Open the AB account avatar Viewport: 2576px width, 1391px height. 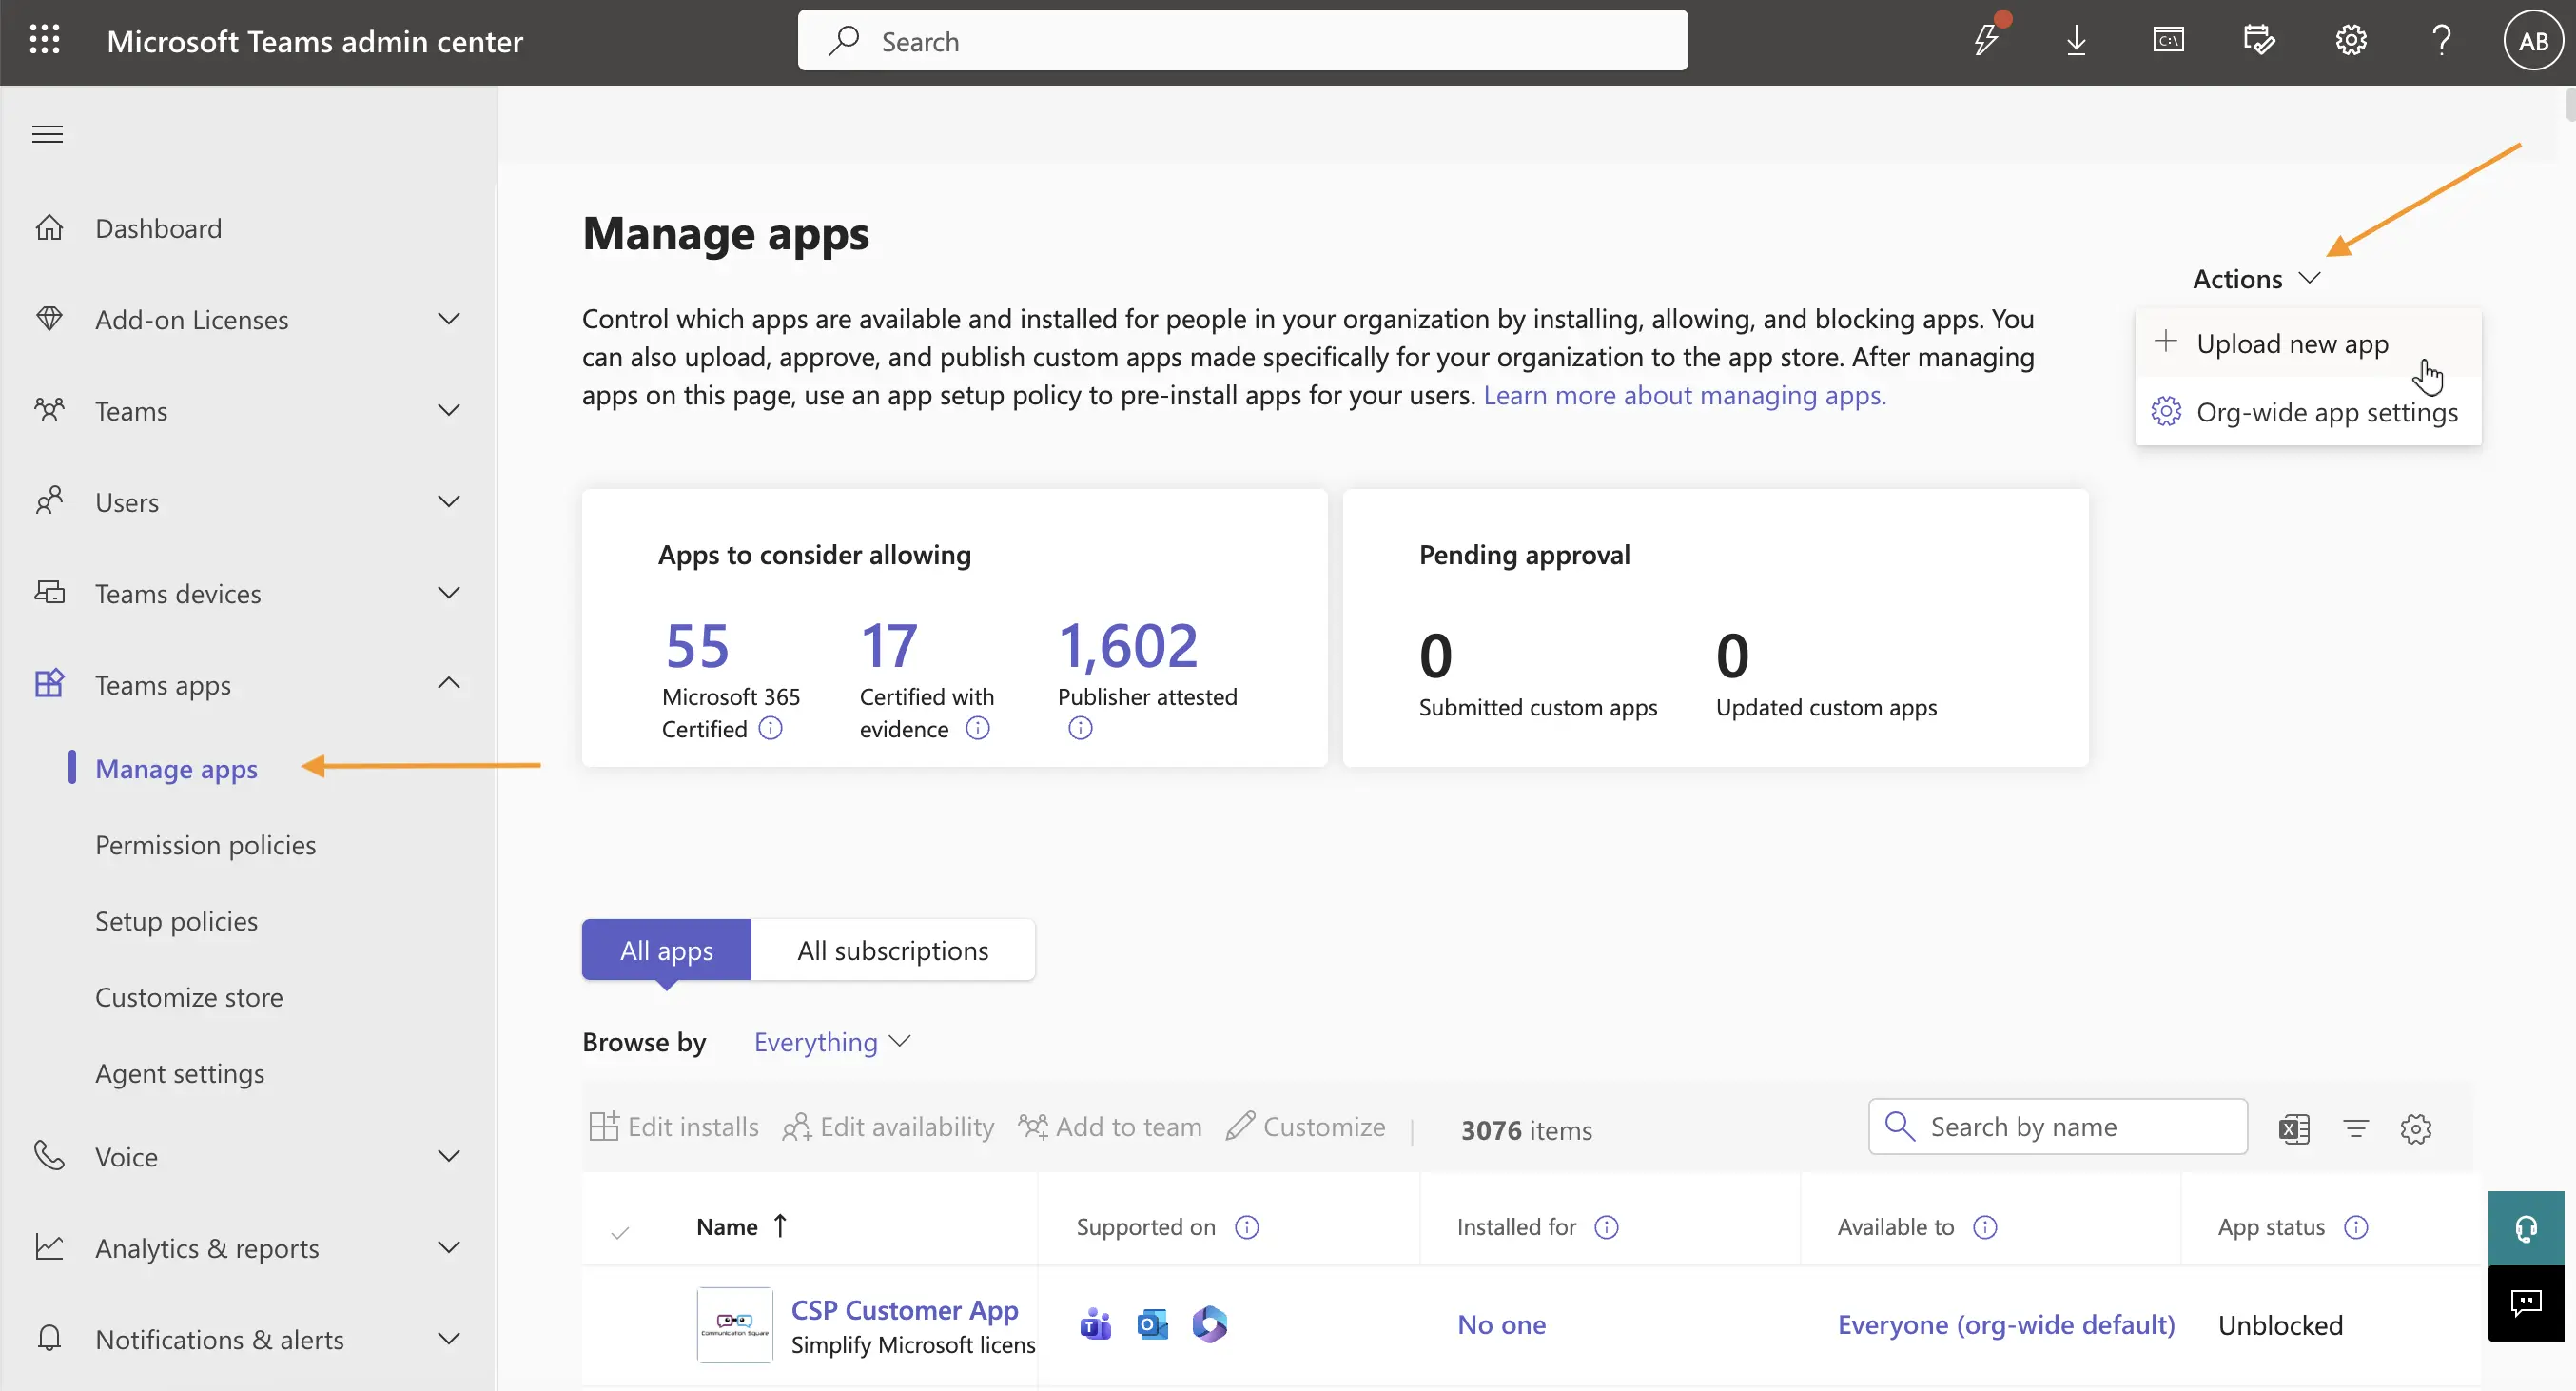tap(2532, 41)
